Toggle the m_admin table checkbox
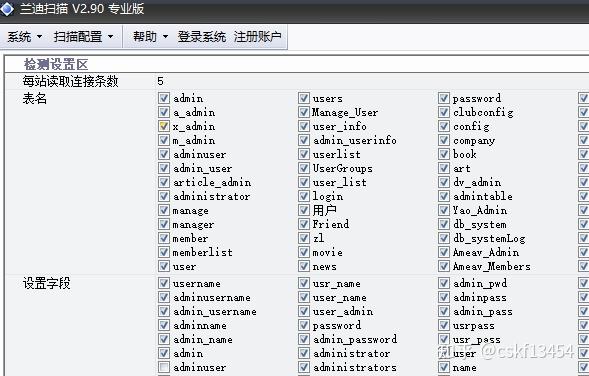The width and height of the screenshot is (589, 376). coord(163,140)
